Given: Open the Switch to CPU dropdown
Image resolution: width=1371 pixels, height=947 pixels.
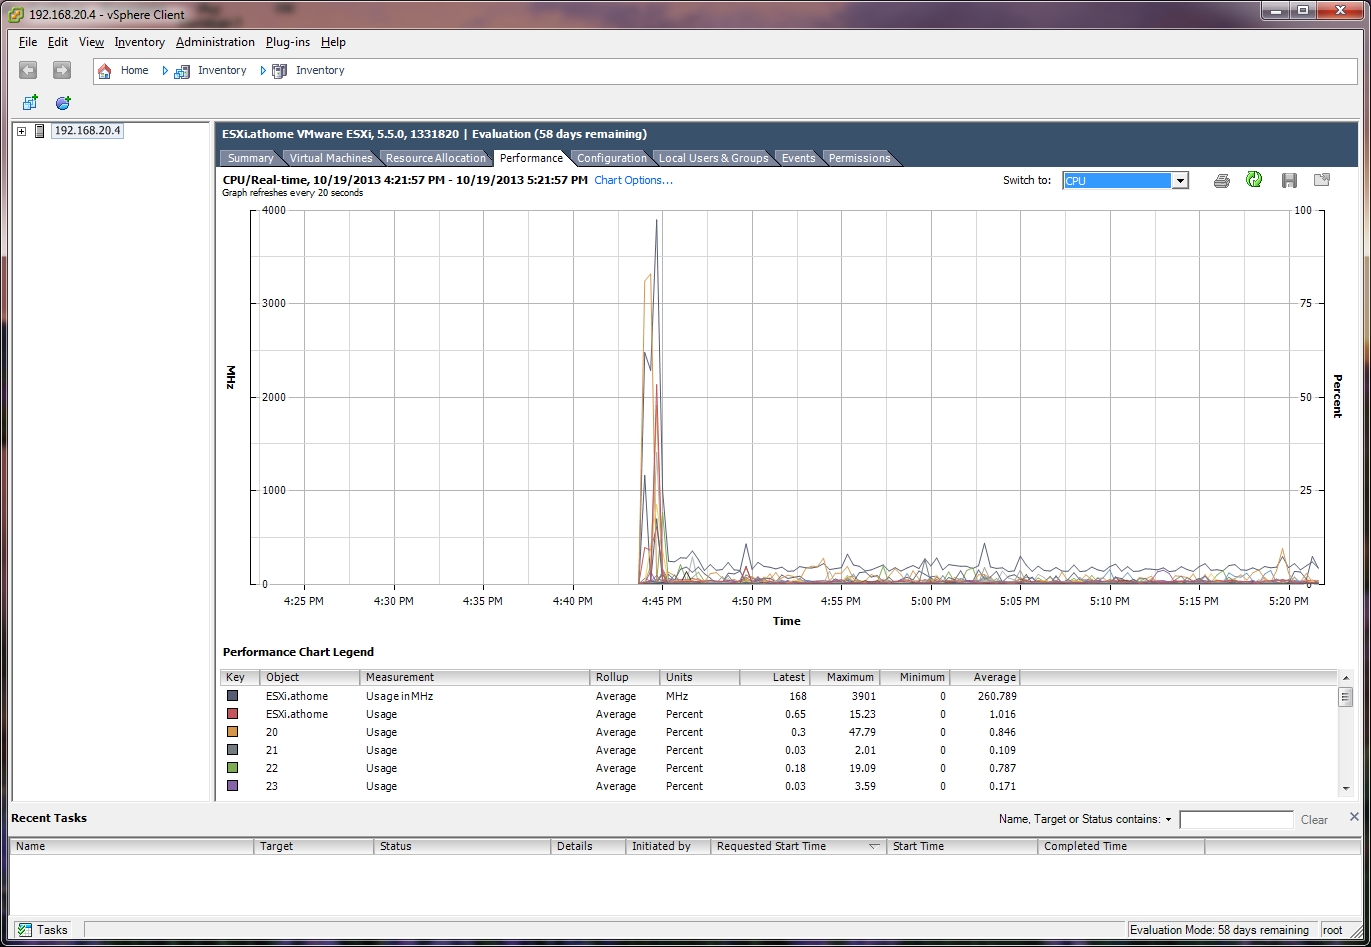Looking at the screenshot, I should [1180, 181].
